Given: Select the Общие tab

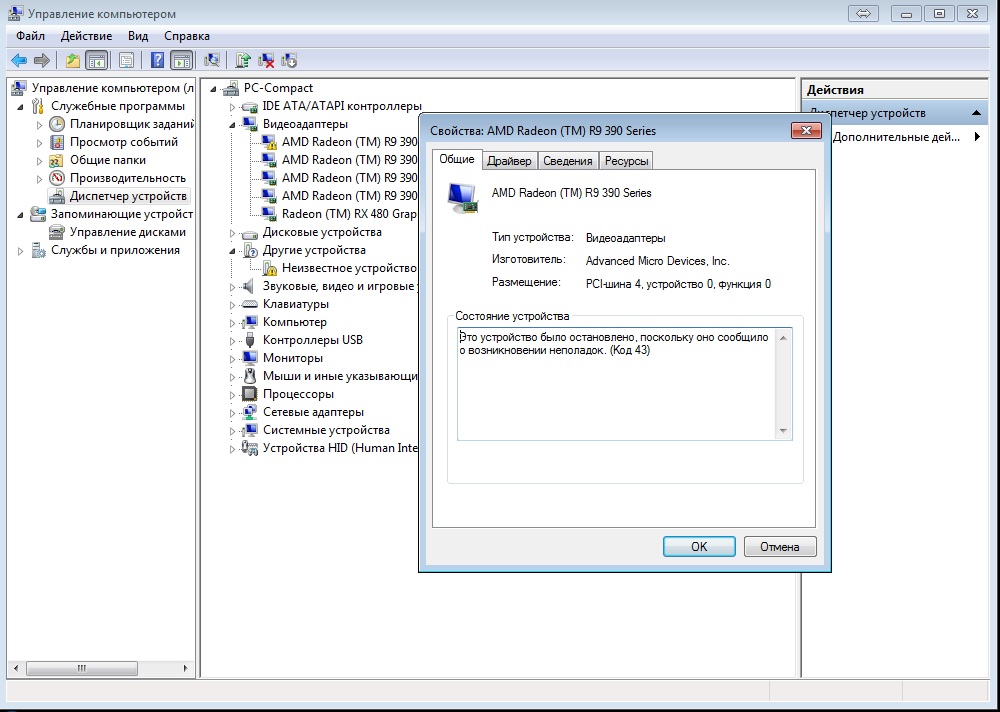Looking at the screenshot, I should [x=457, y=159].
